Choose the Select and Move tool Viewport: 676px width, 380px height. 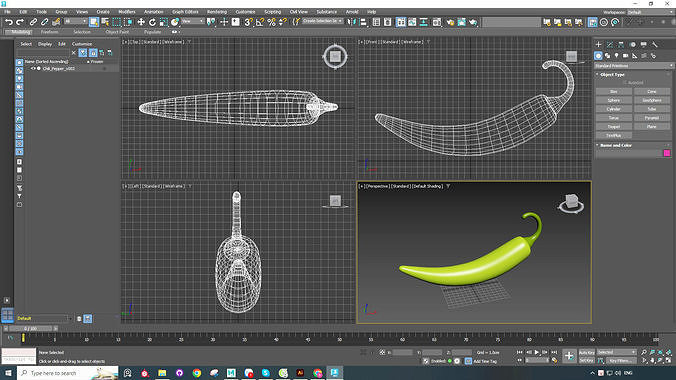[x=141, y=22]
